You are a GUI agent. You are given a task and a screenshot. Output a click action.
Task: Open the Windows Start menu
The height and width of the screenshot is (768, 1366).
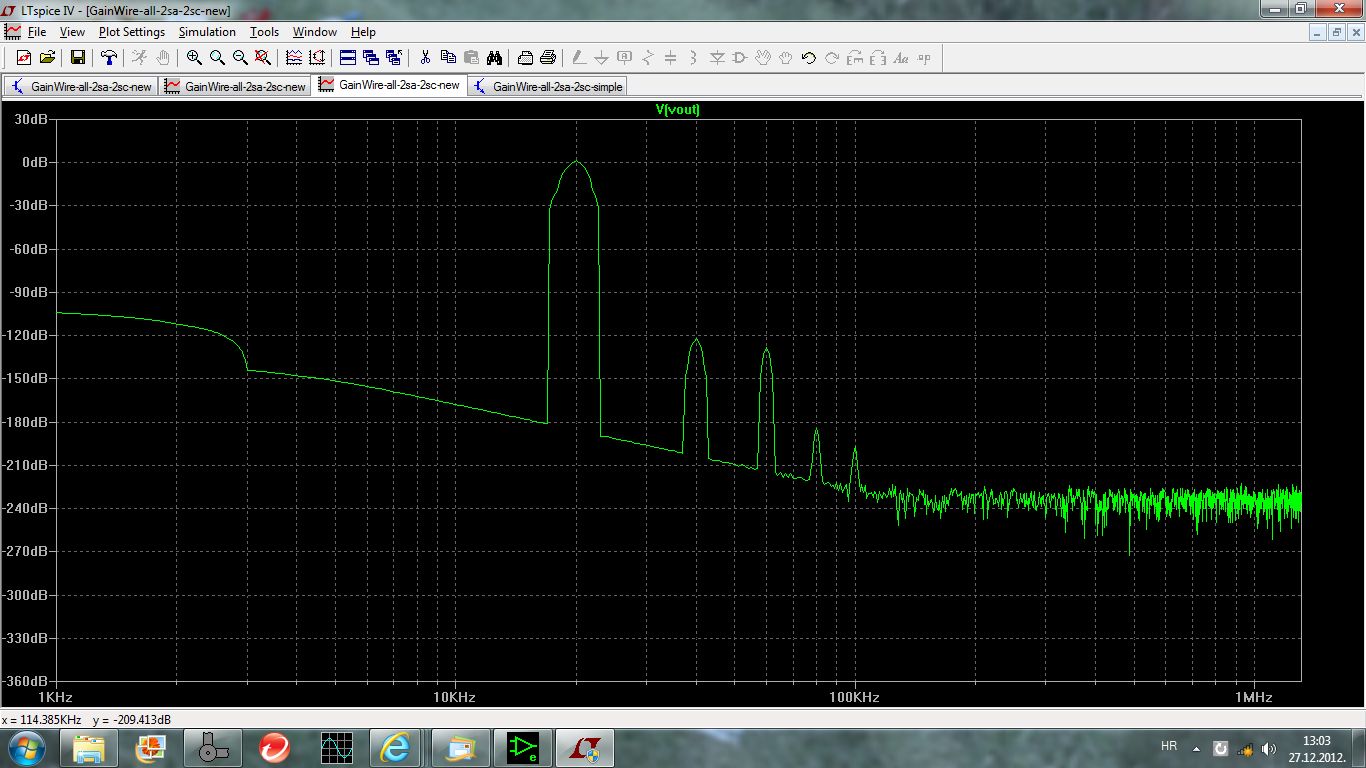point(27,747)
